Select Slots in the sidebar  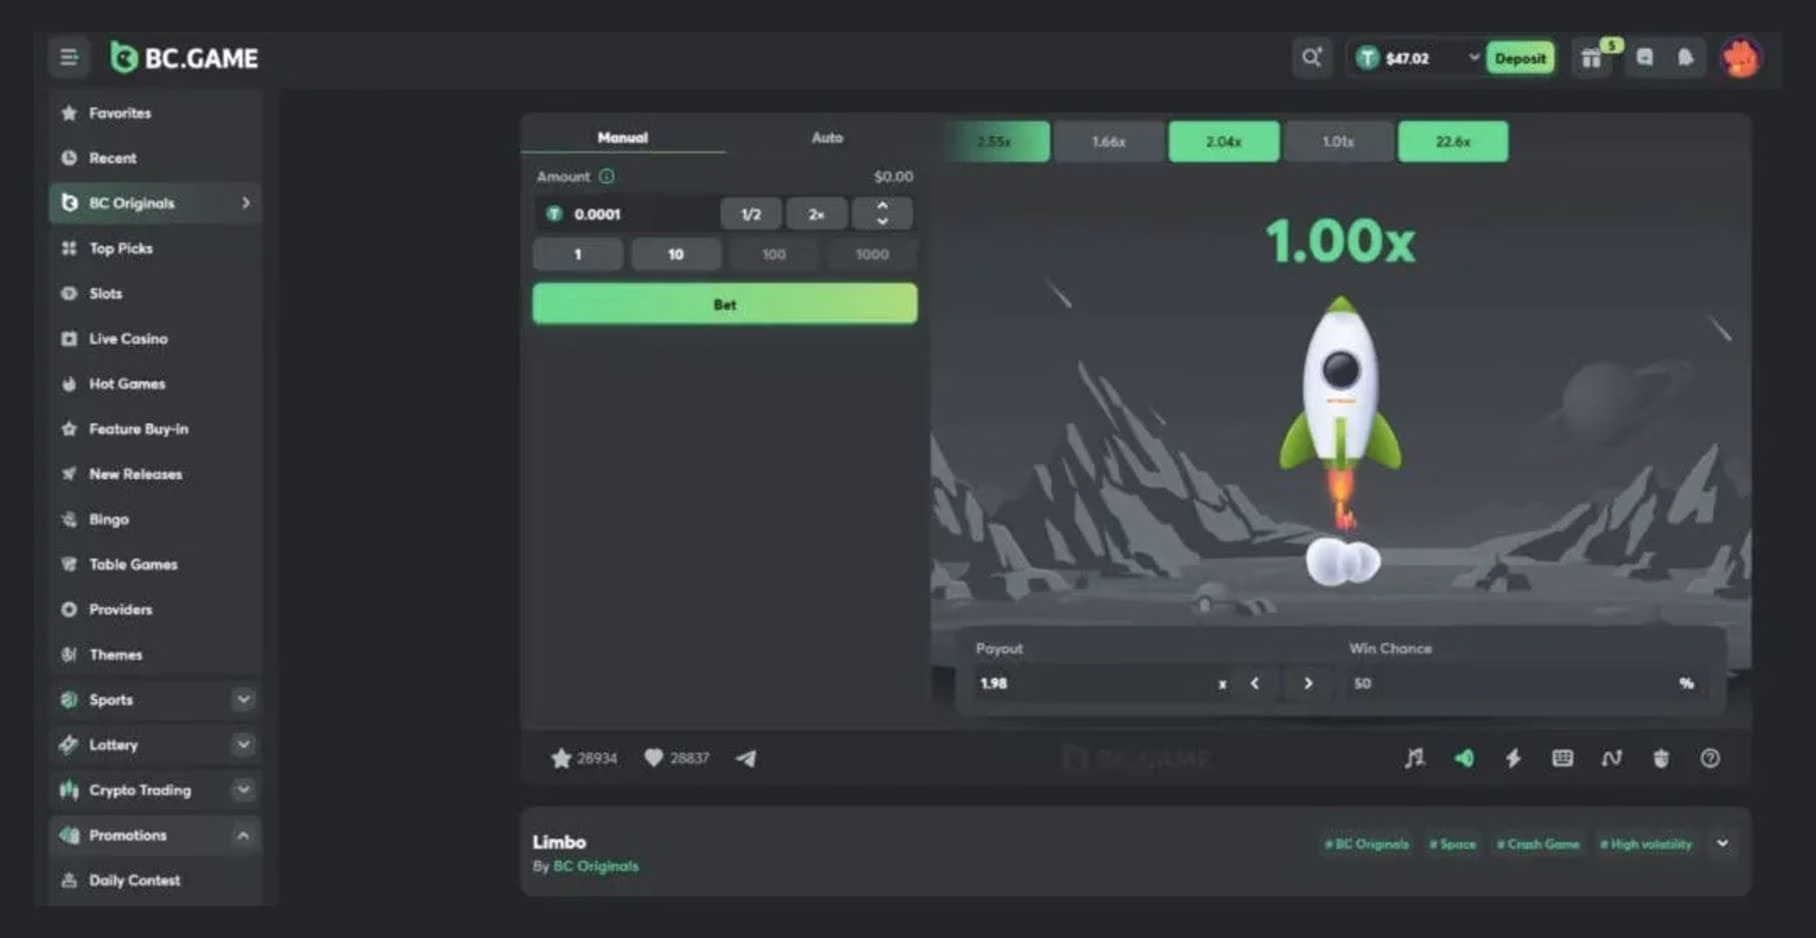point(106,293)
